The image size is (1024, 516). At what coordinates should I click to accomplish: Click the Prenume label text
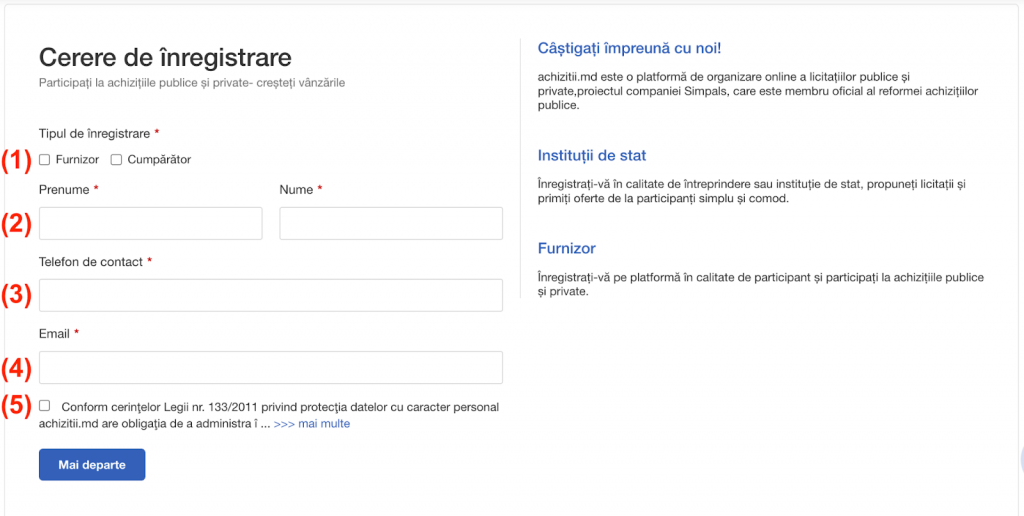pyautogui.click(x=64, y=189)
